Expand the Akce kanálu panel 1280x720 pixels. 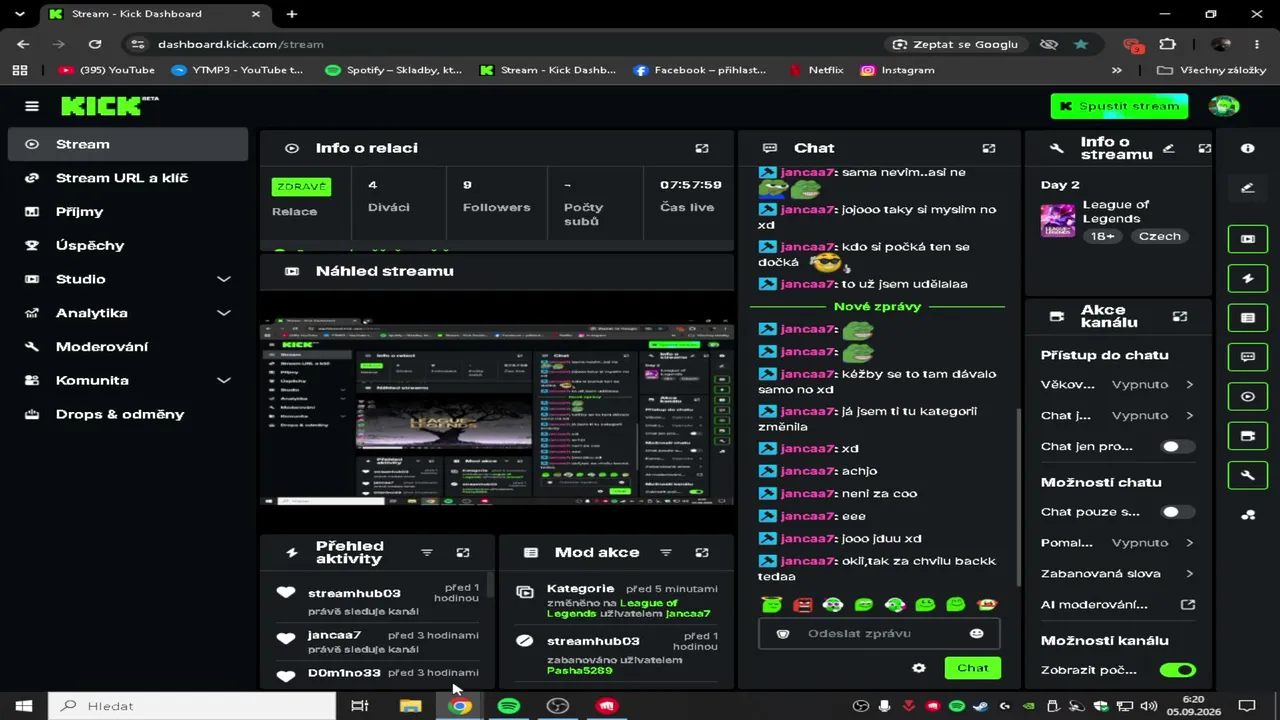pos(1180,316)
